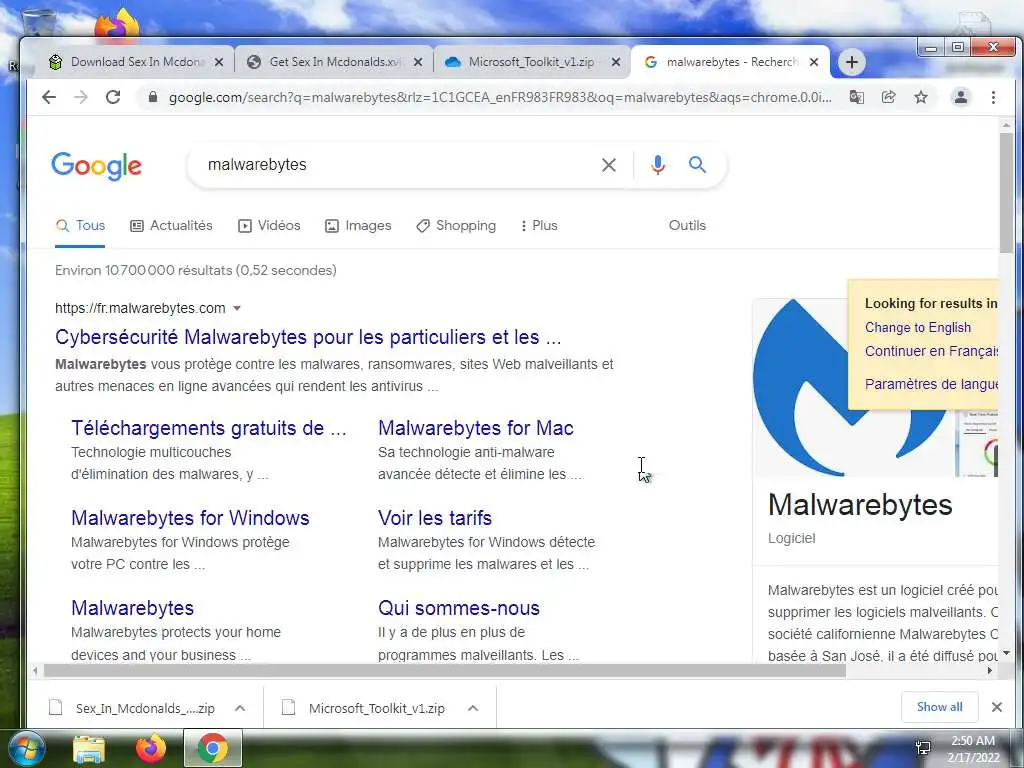
Task: Select the Vidéos search filter
Action: (x=269, y=226)
